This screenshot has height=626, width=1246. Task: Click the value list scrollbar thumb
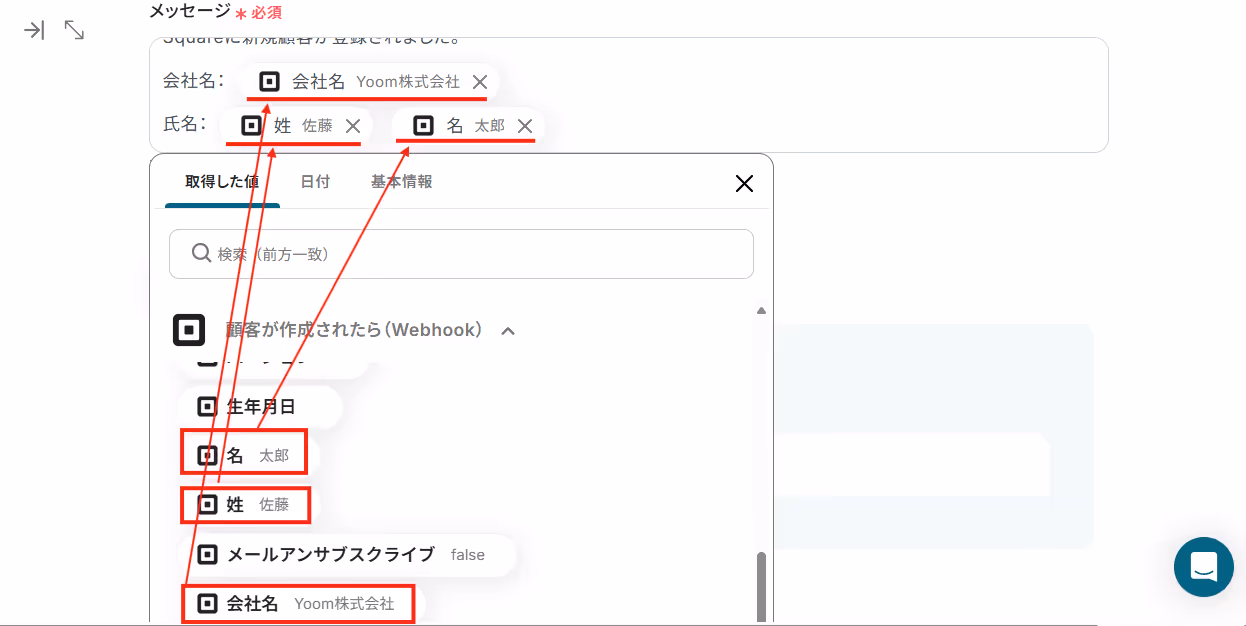point(762,587)
